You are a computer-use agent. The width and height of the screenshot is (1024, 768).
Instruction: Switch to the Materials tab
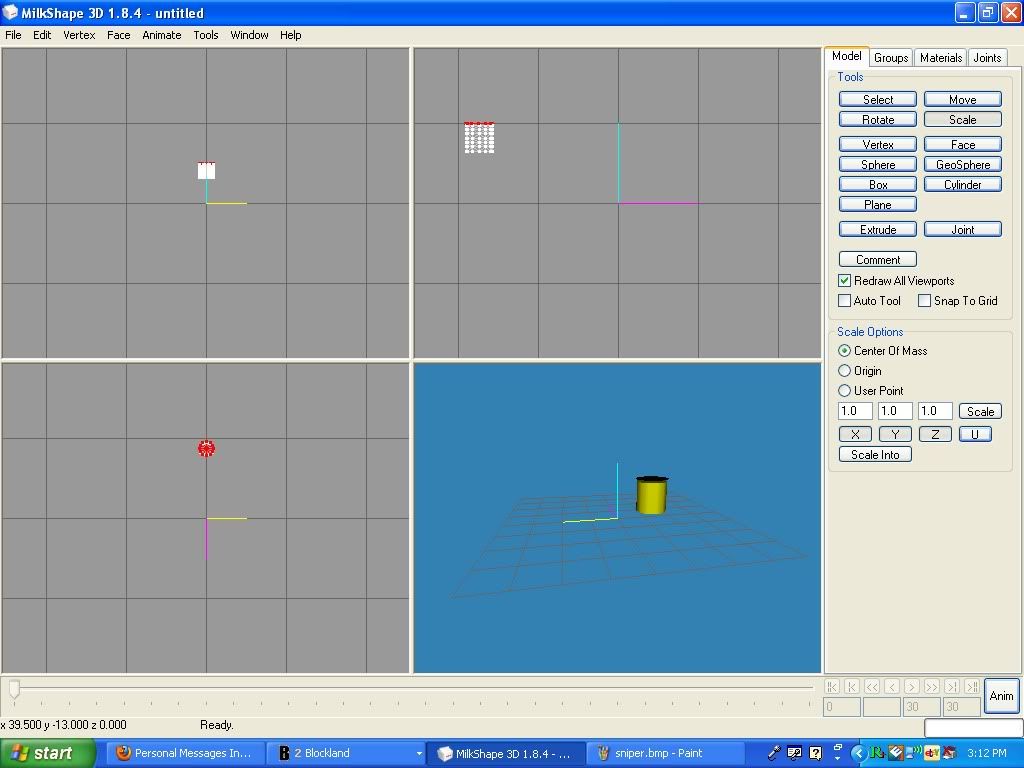coord(940,58)
